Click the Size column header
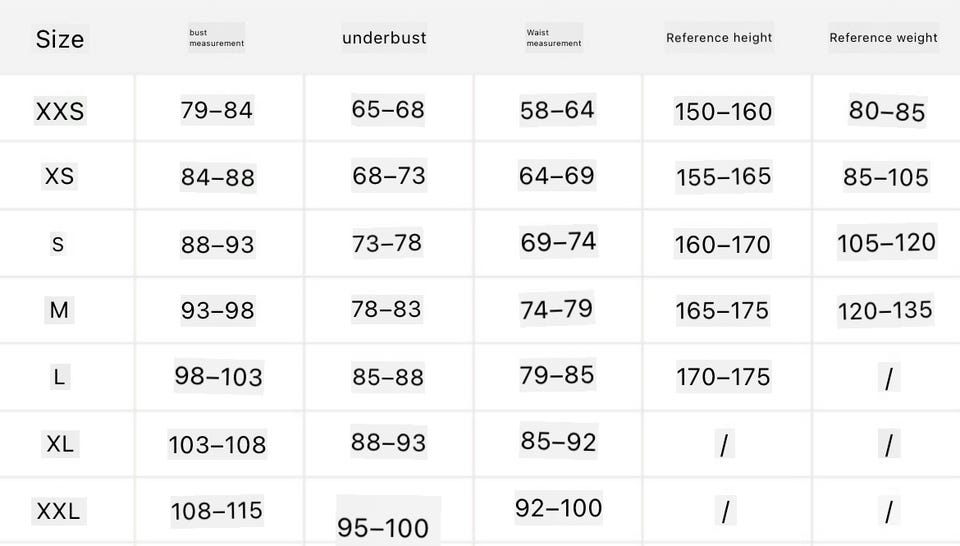960x546 pixels. click(x=60, y=39)
